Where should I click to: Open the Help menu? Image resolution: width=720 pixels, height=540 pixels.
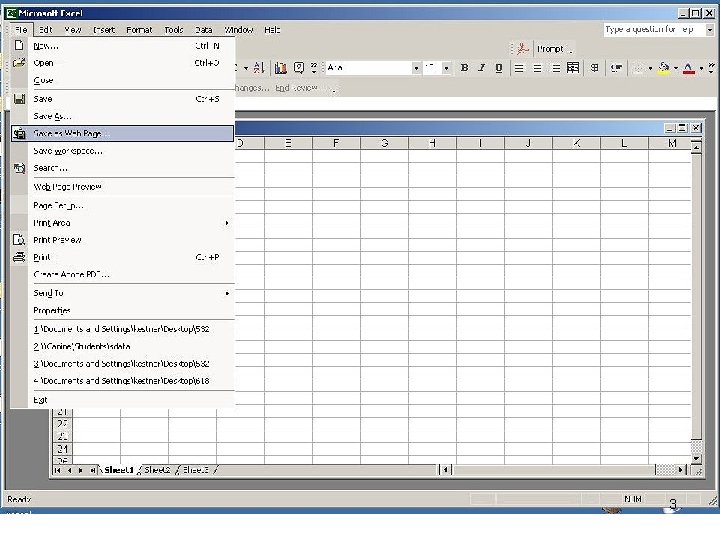pyautogui.click(x=272, y=30)
